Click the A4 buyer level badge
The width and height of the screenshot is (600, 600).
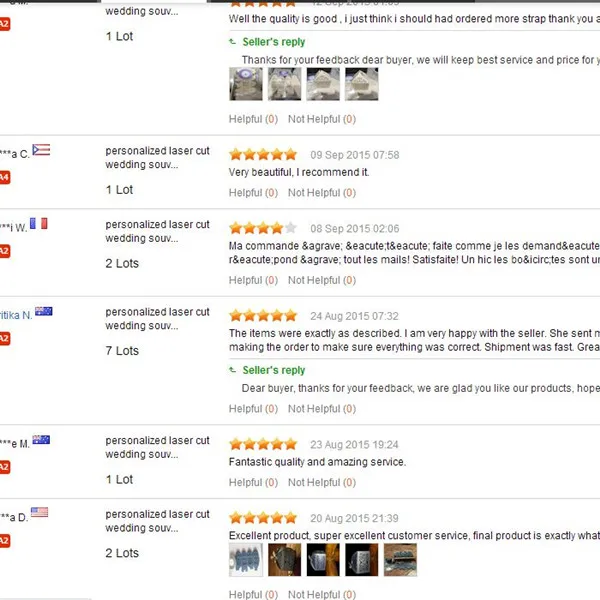[5, 177]
